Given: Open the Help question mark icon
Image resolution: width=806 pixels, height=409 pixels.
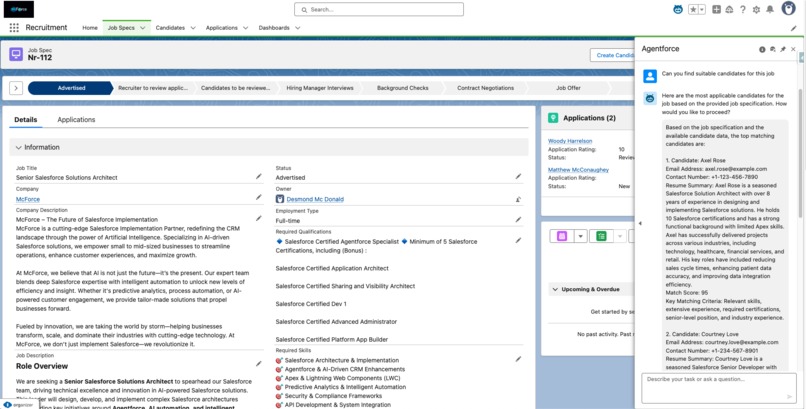Looking at the screenshot, I should pos(743,9).
